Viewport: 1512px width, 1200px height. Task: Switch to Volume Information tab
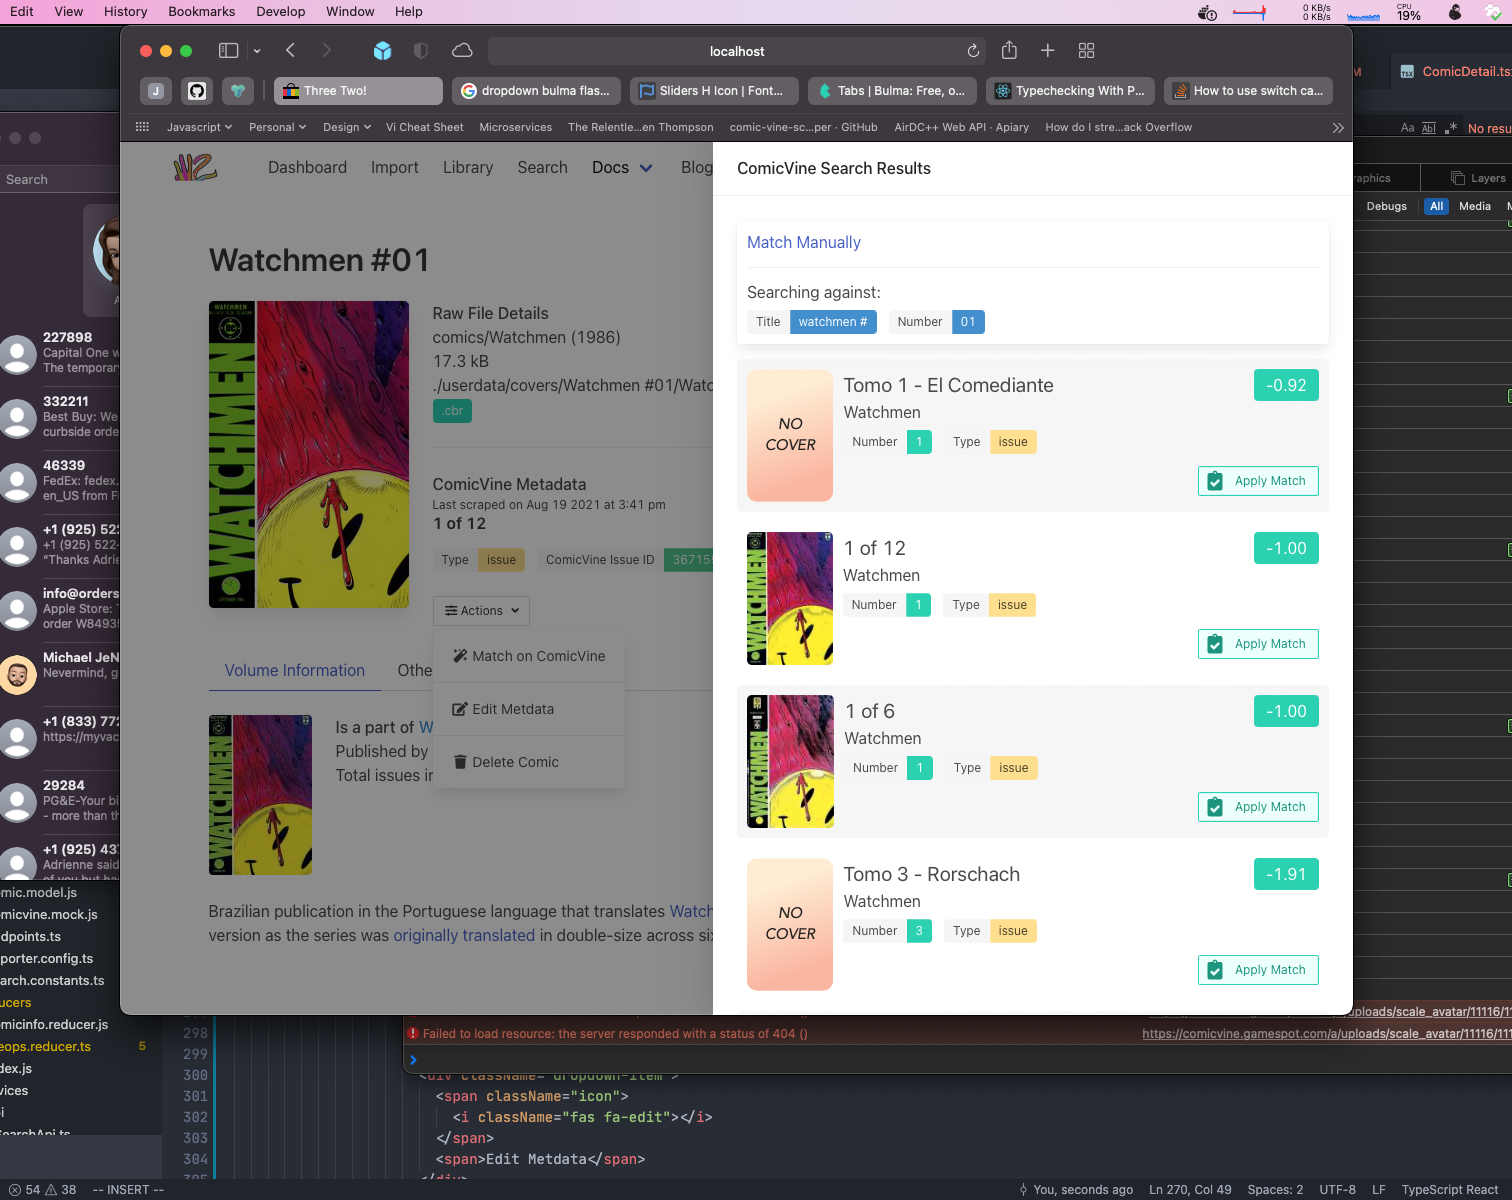coord(294,671)
